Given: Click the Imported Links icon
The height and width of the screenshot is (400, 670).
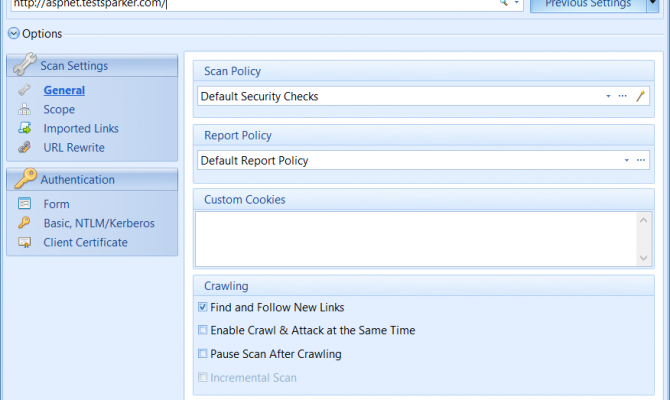Looking at the screenshot, I should [24, 129].
